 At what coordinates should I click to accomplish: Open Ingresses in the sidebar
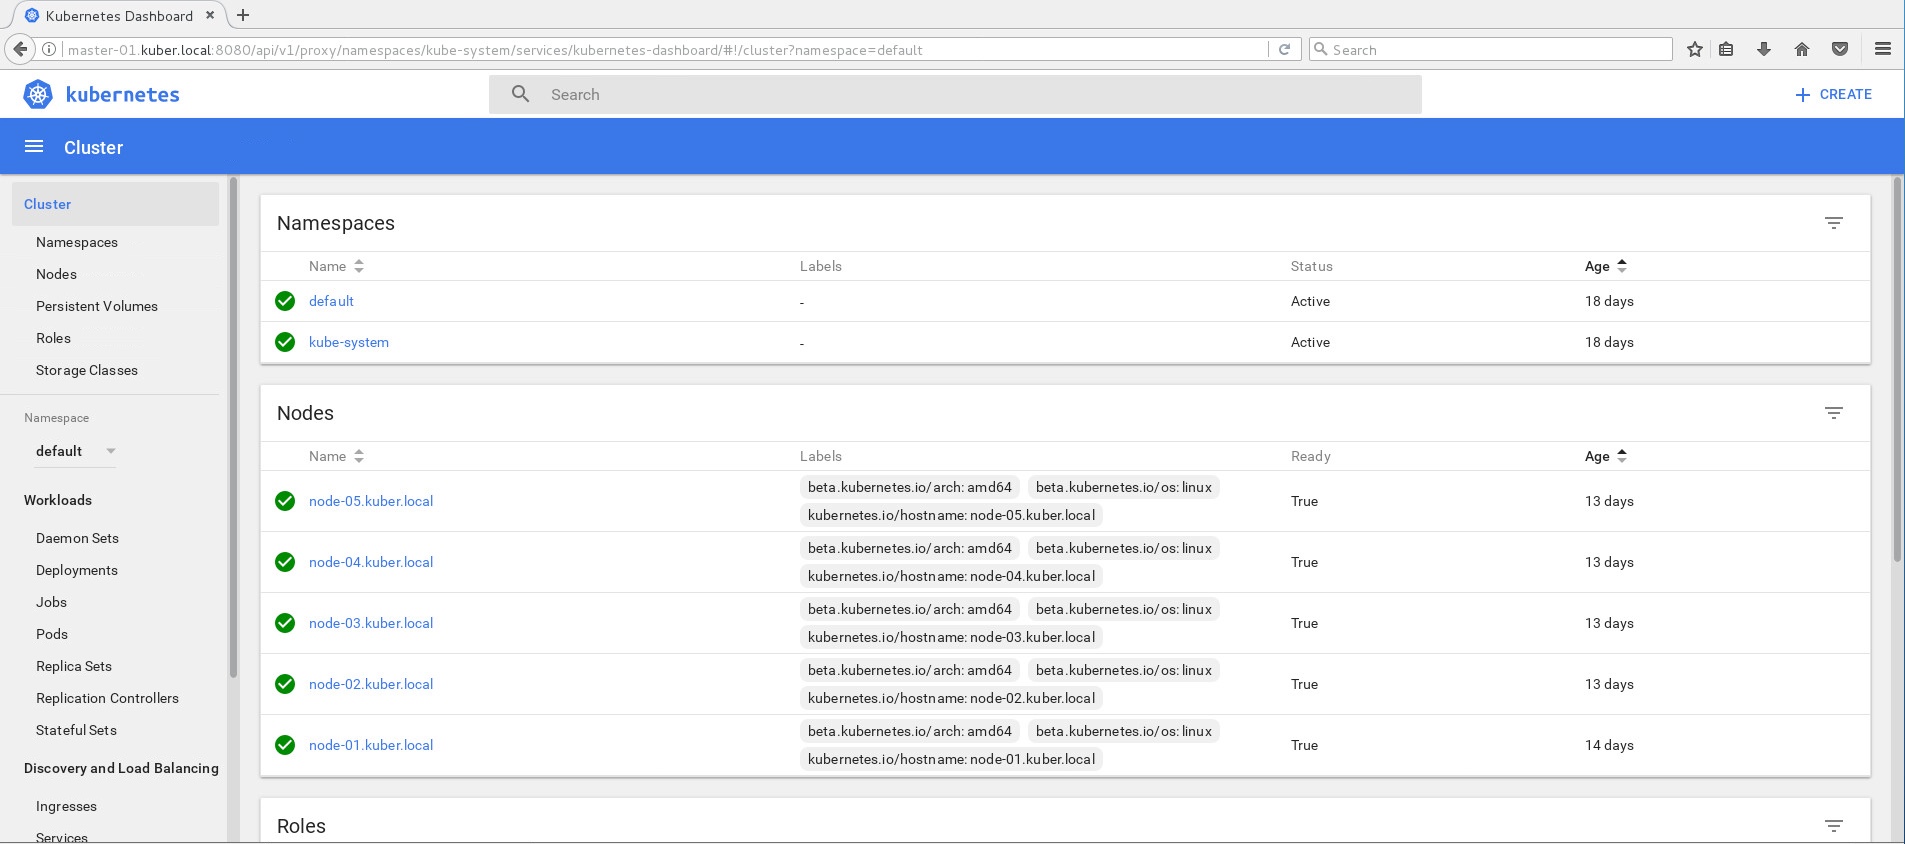point(66,806)
